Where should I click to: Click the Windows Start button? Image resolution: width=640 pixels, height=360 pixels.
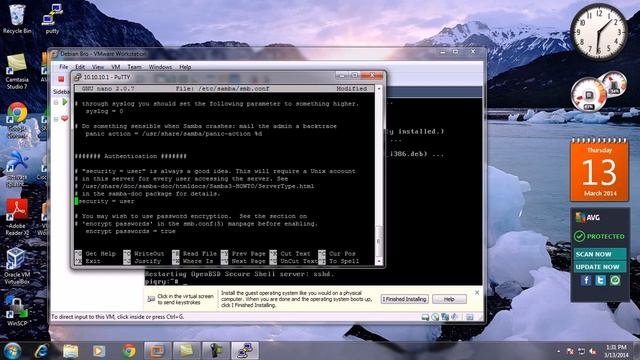12,351
